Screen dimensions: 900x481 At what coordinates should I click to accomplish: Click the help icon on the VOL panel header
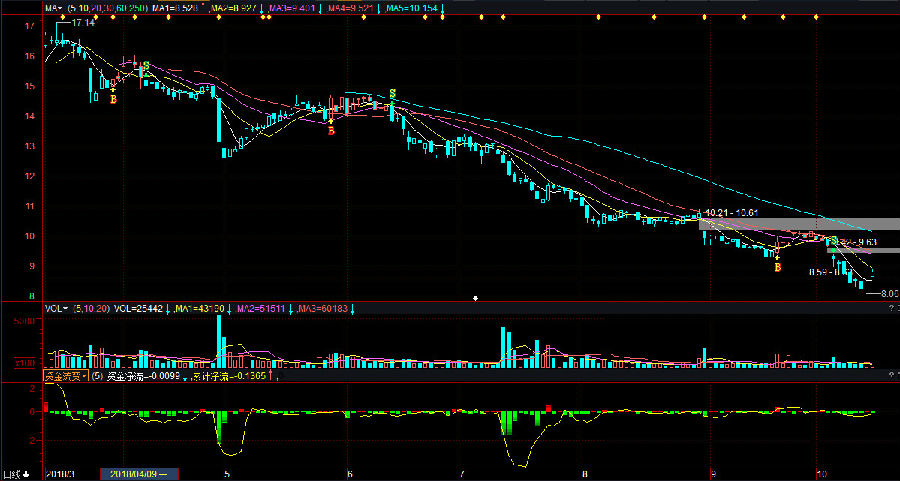point(891,310)
